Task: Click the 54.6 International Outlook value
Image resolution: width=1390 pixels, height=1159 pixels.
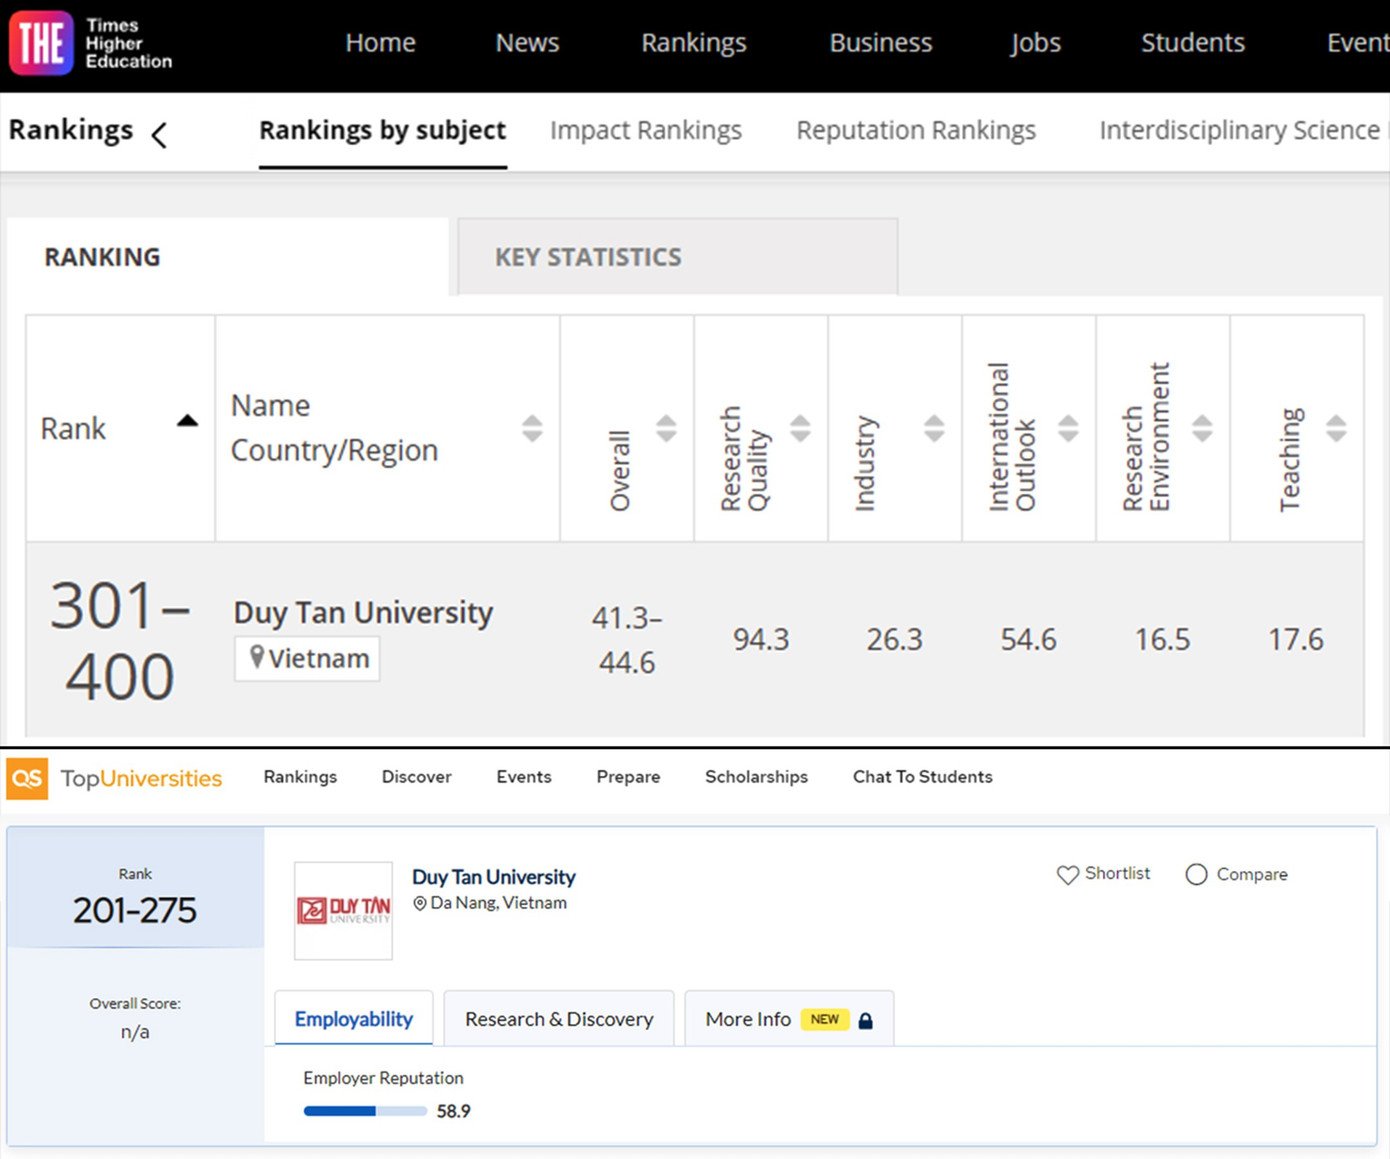Action: [1029, 640]
